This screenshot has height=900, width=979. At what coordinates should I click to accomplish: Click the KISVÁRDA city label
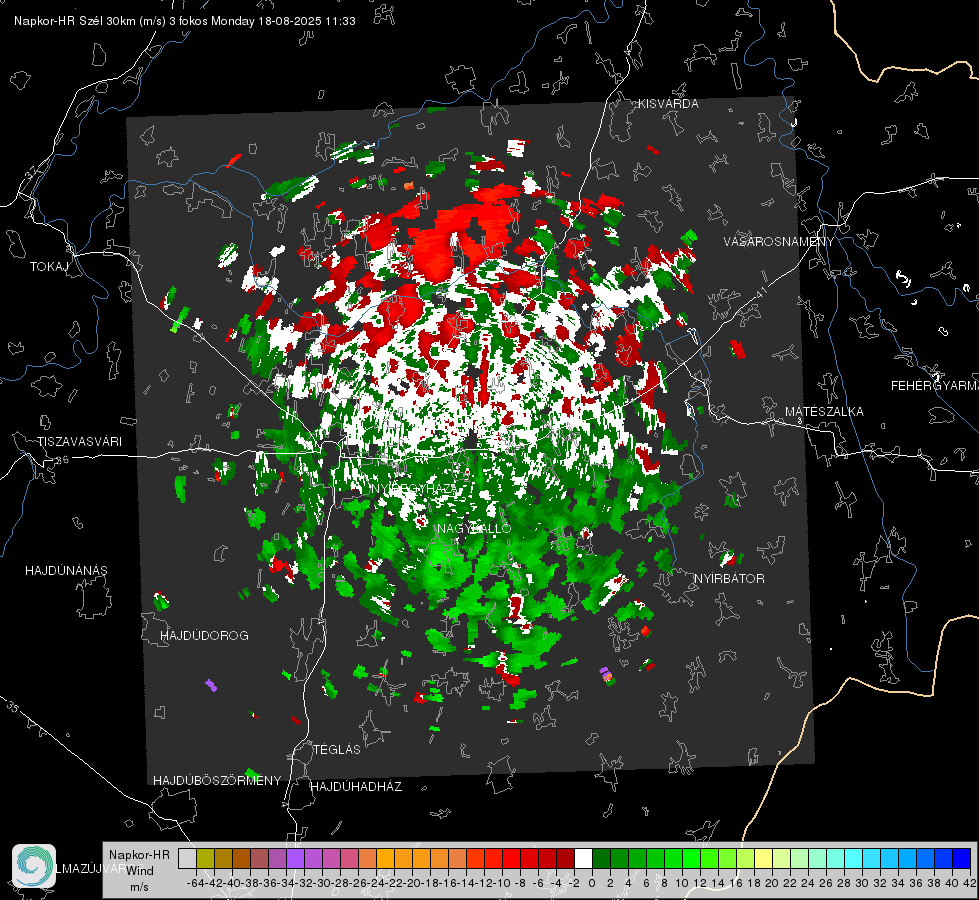[668, 104]
